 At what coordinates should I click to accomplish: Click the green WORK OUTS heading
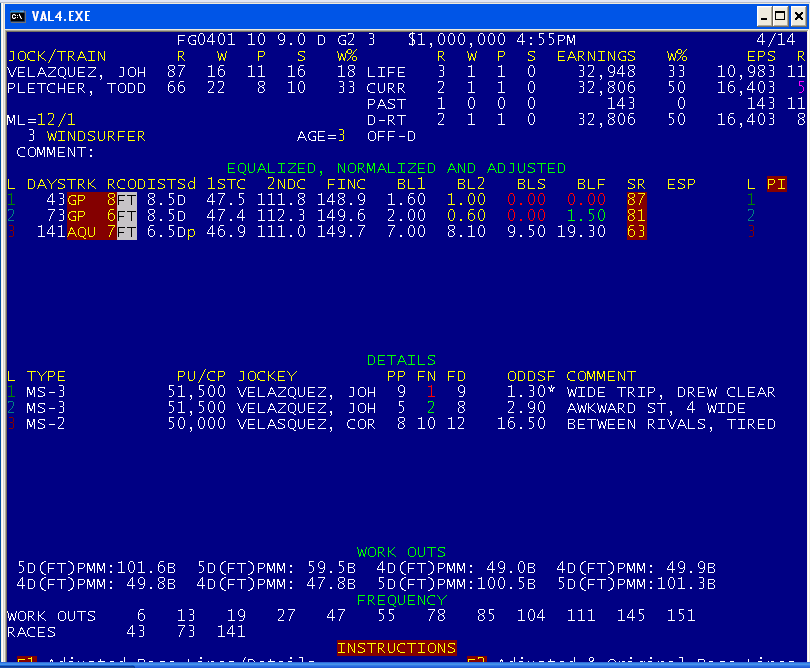click(x=401, y=552)
